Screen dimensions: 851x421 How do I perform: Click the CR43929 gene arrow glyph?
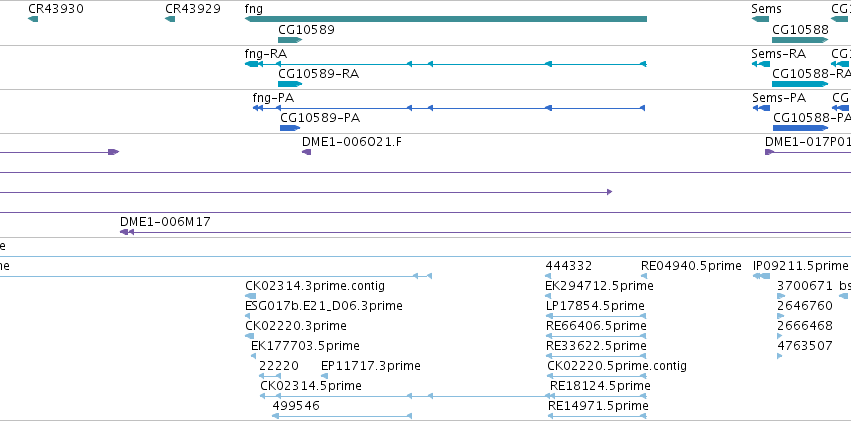170,20
